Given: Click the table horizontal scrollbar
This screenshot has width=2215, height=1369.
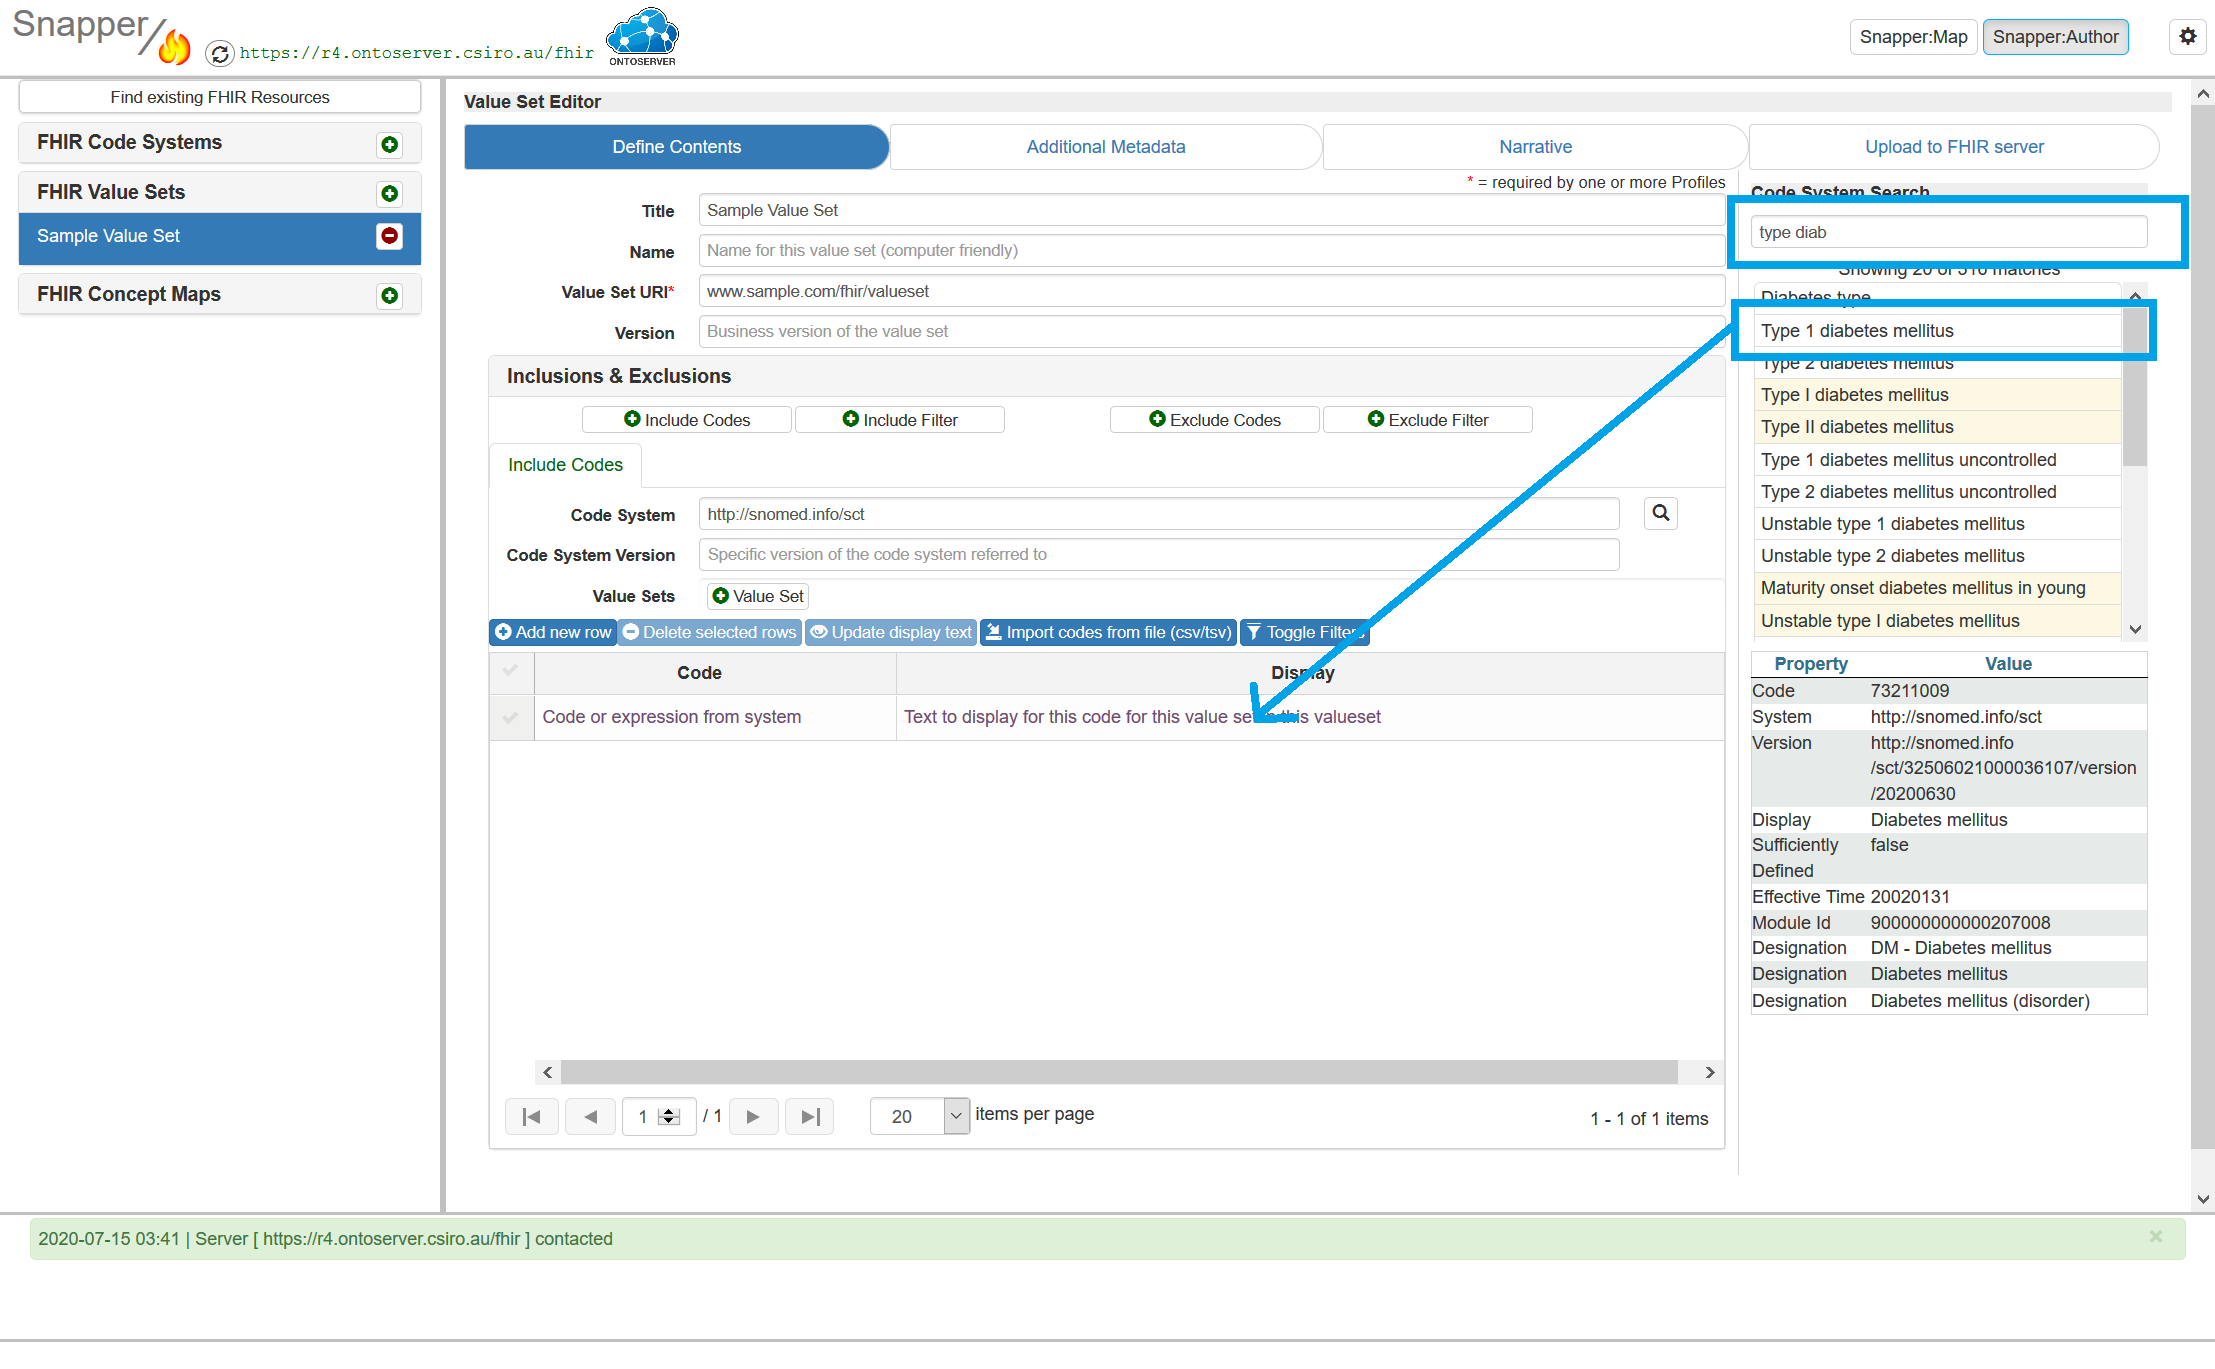Looking at the screenshot, I should coord(1119,1072).
